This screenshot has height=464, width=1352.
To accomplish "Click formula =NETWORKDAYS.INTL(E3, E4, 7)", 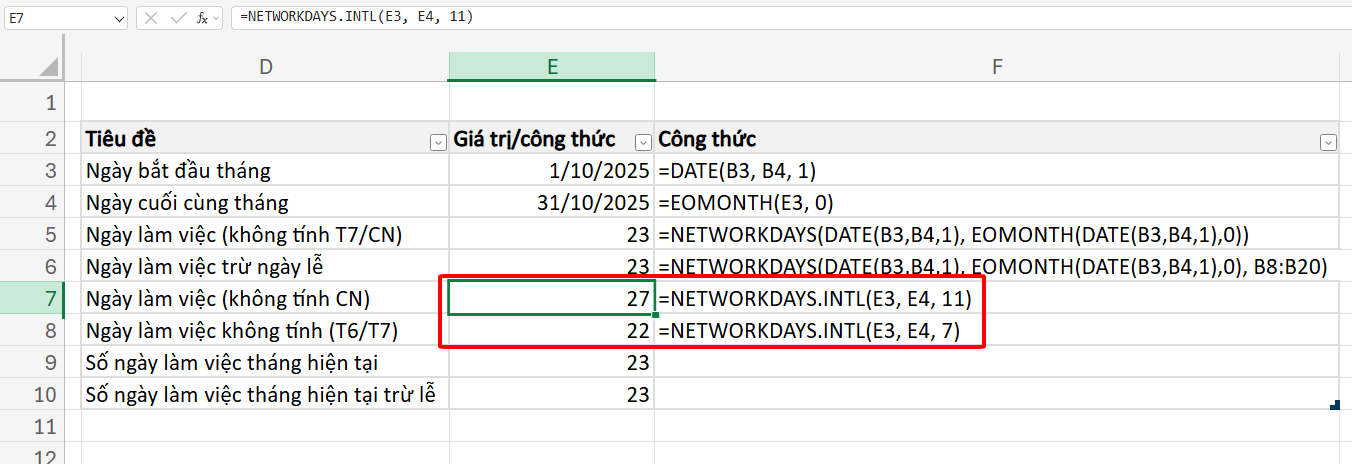I will [x=809, y=331].
